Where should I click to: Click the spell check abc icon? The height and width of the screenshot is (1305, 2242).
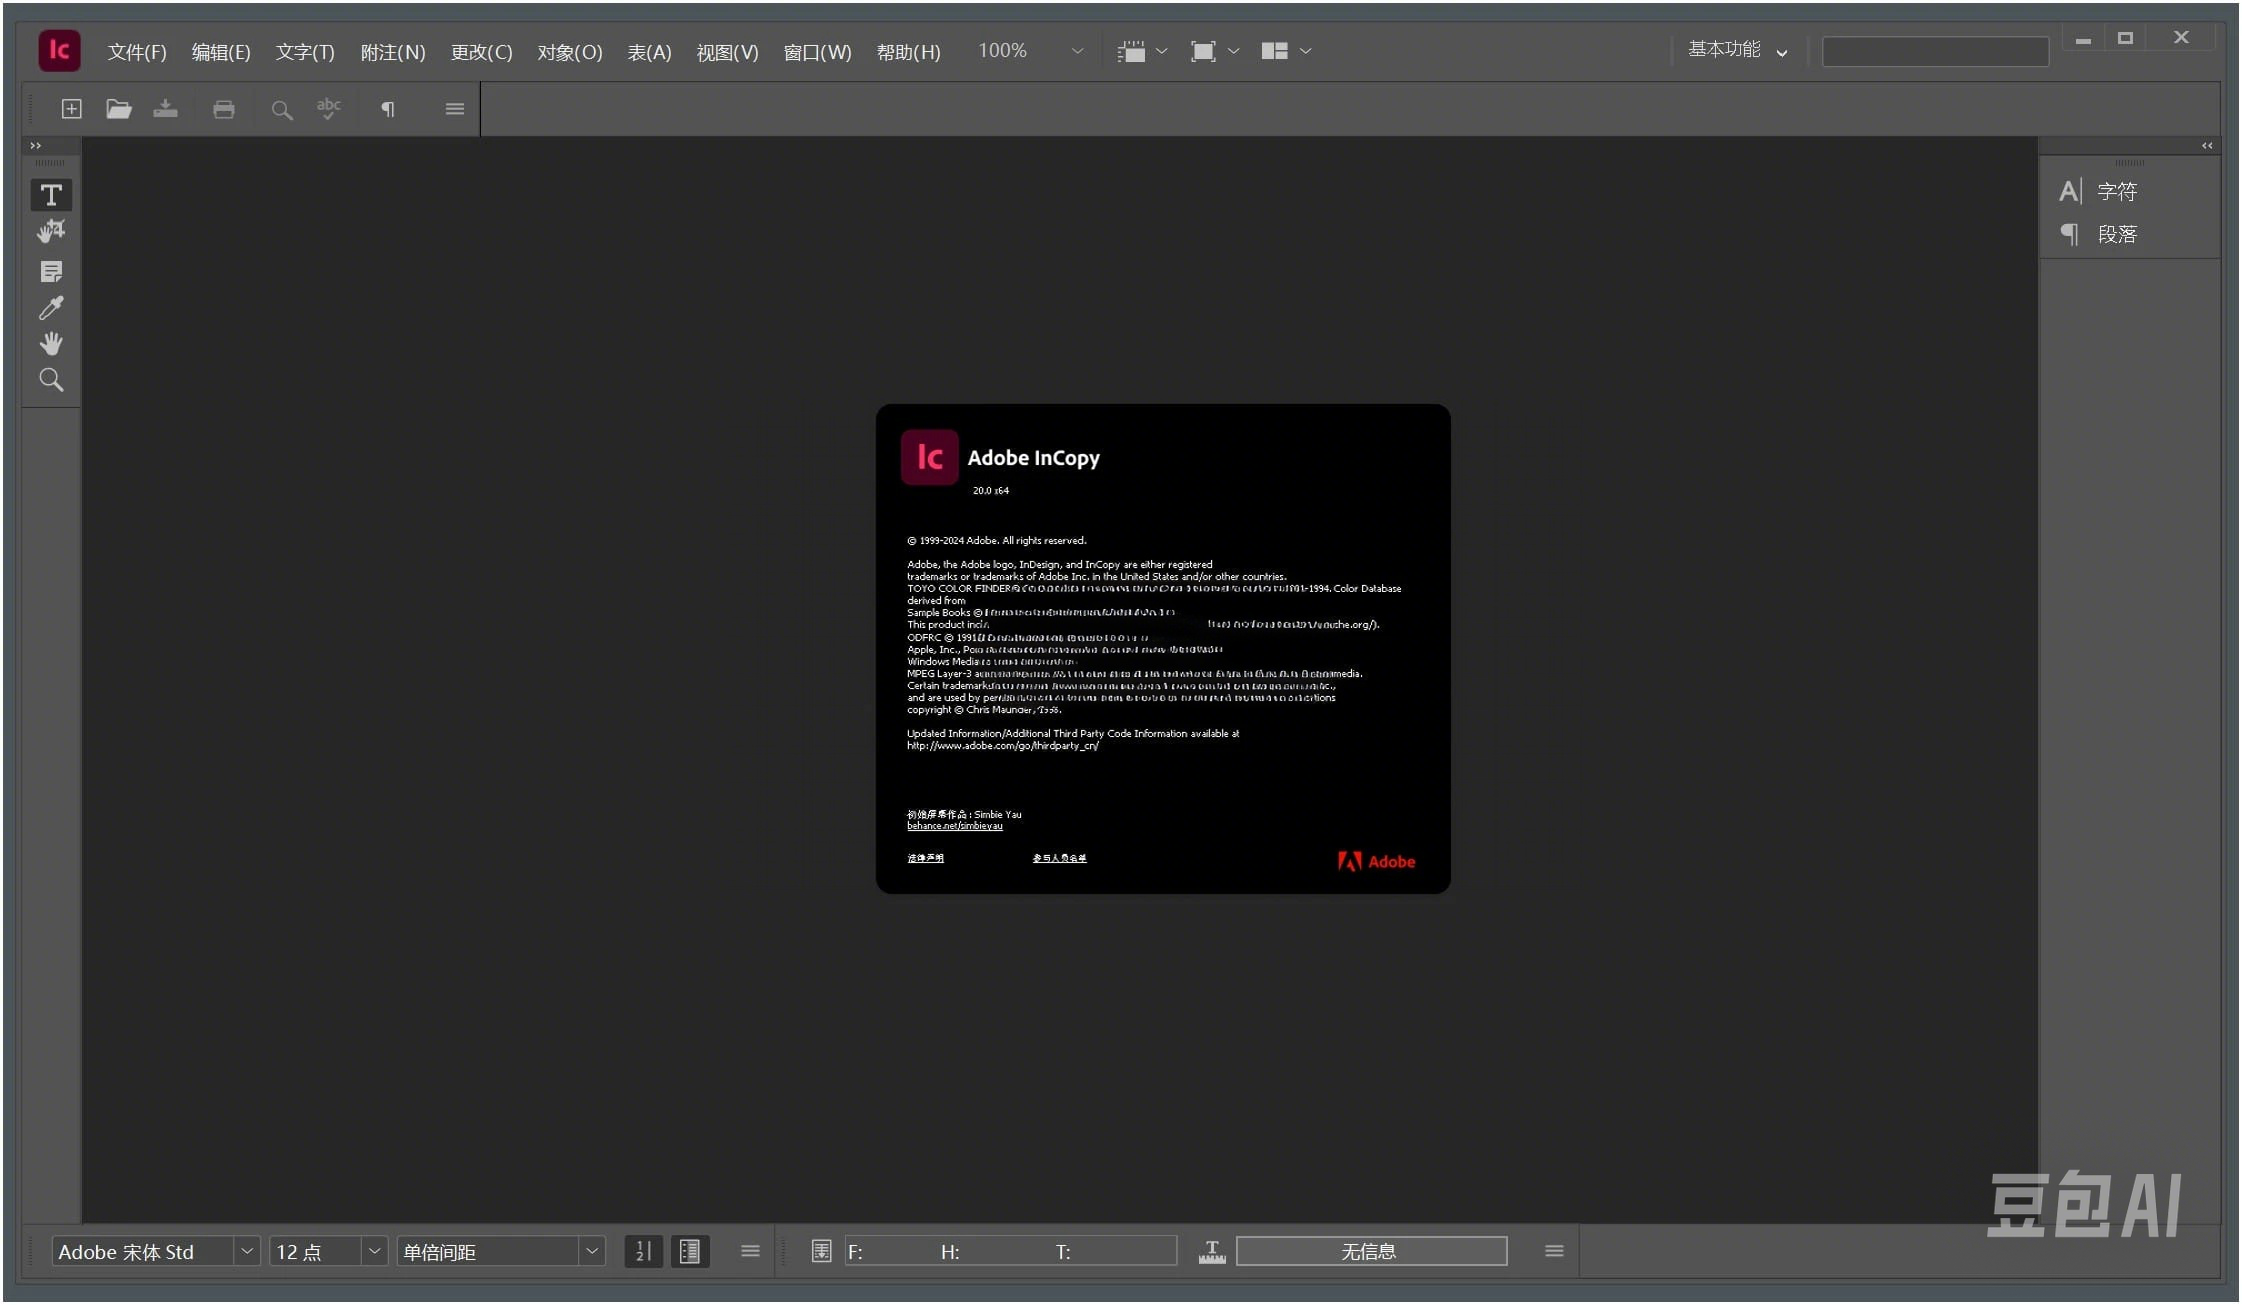click(328, 109)
